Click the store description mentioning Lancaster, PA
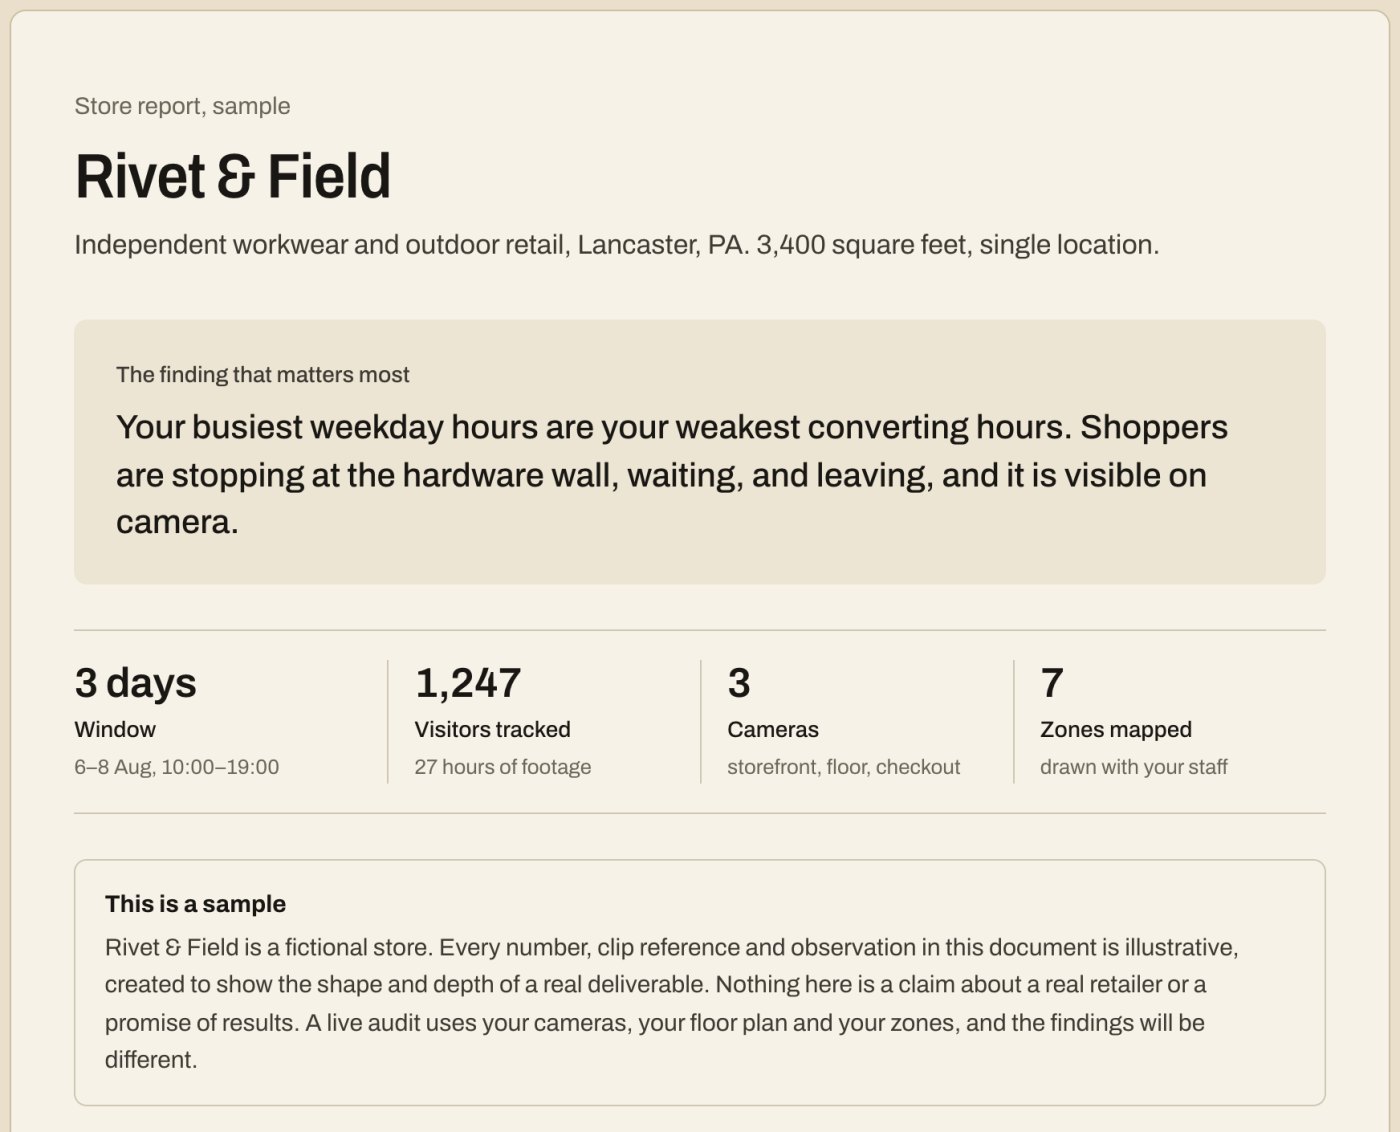This screenshot has width=1400, height=1132. [617, 245]
